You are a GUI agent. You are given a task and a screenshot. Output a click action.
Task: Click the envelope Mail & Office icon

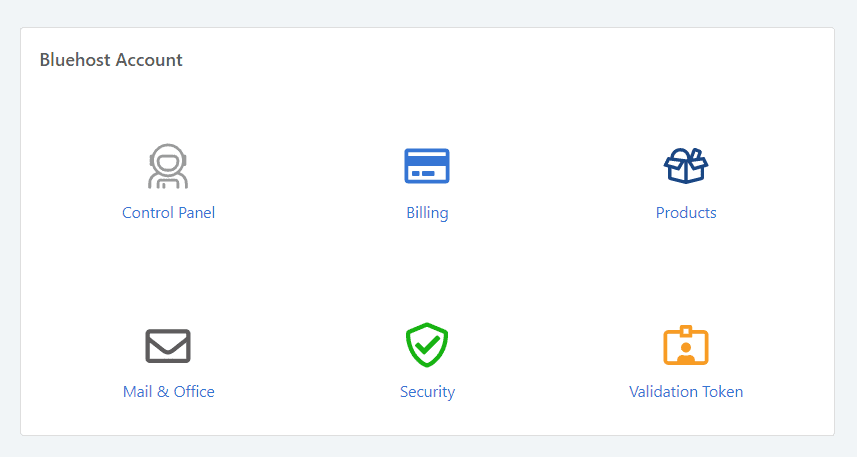click(168, 346)
